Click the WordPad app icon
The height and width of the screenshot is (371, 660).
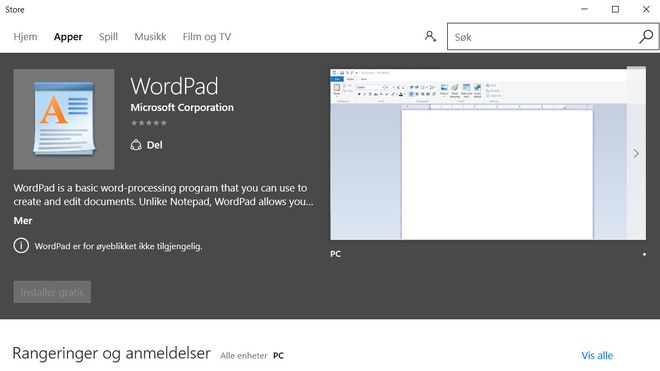pos(64,119)
